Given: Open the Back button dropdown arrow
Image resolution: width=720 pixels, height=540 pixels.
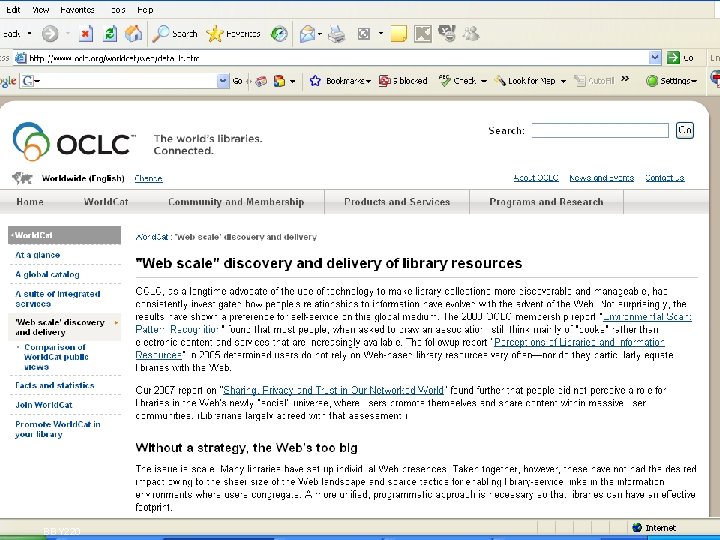Looking at the screenshot, I should pos(30,34).
